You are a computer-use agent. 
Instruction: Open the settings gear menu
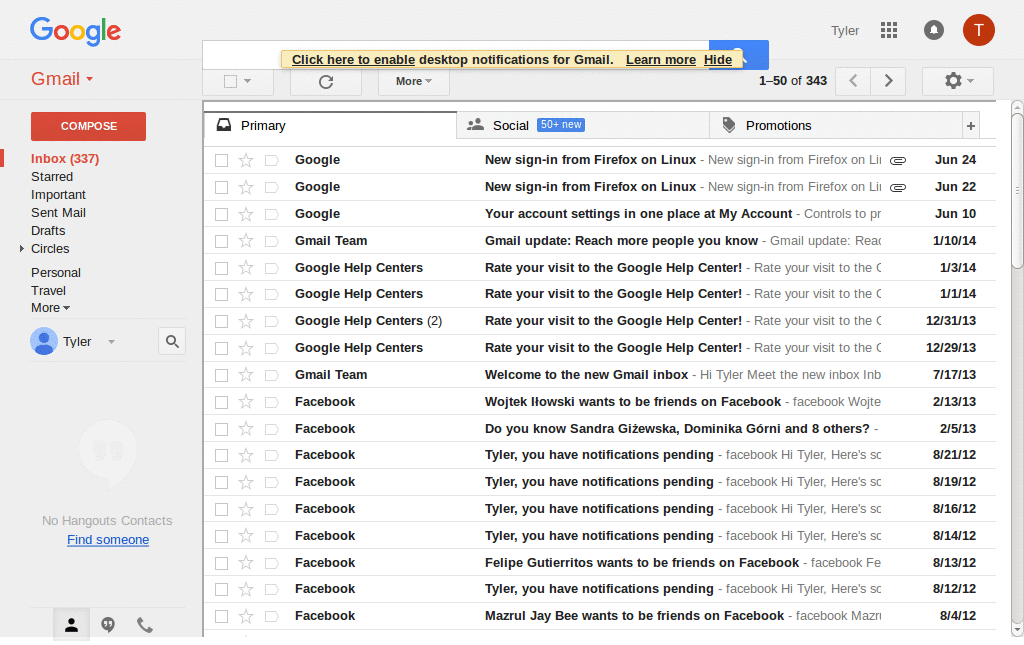(x=958, y=81)
